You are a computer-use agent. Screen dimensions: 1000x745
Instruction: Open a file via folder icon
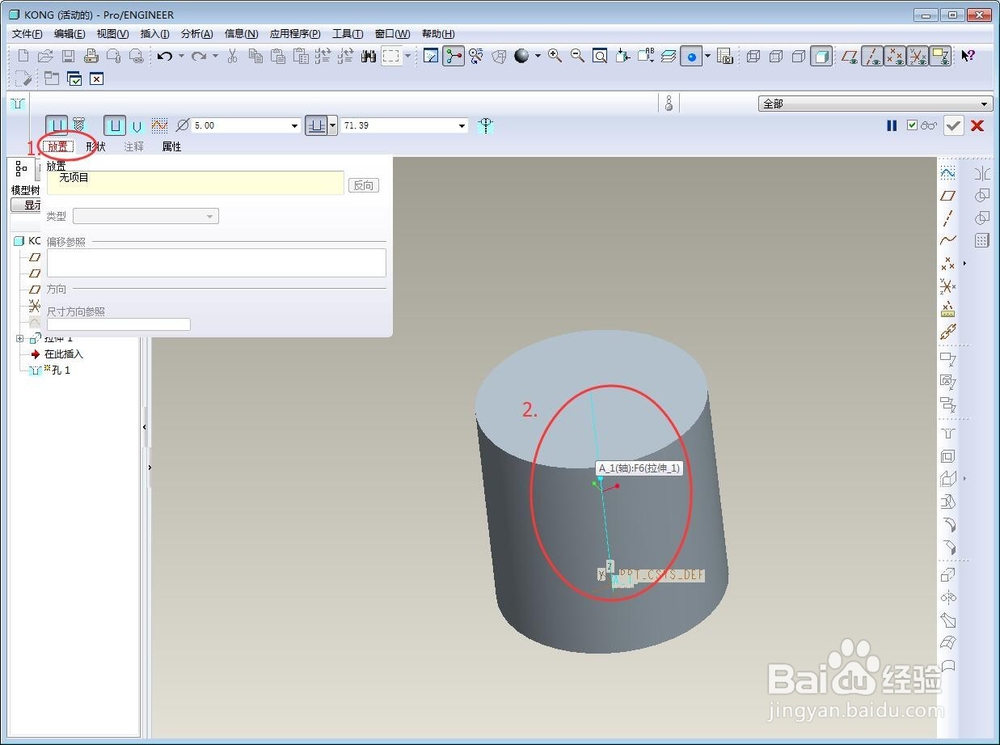pyautogui.click(x=45, y=56)
